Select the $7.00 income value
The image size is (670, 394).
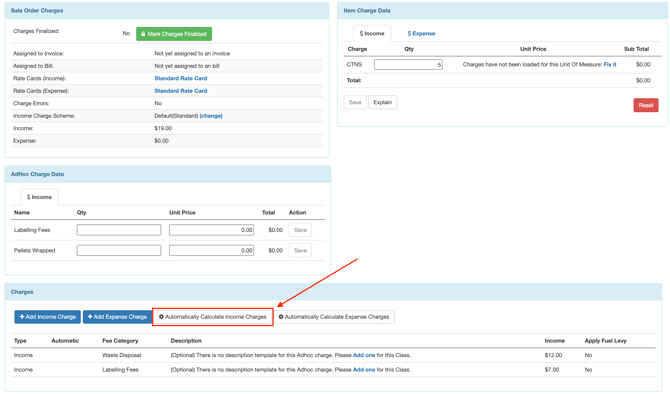(552, 370)
